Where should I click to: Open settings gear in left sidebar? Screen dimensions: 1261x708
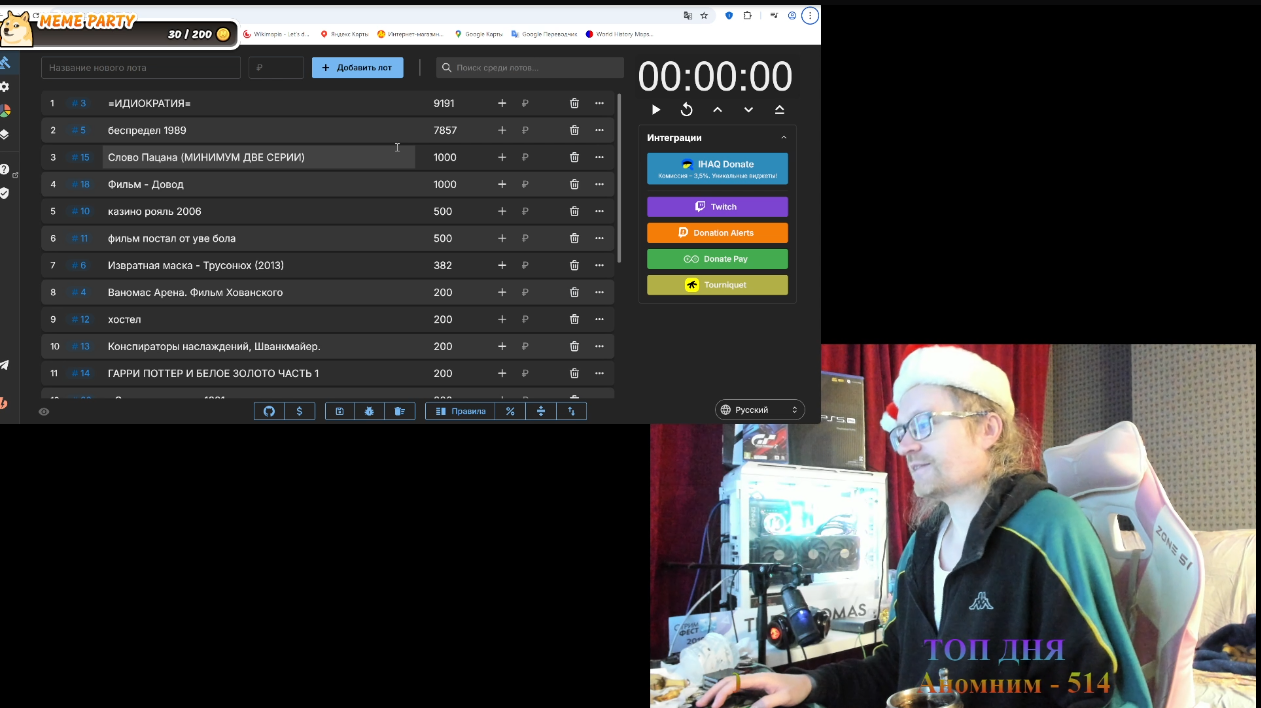click(4, 87)
